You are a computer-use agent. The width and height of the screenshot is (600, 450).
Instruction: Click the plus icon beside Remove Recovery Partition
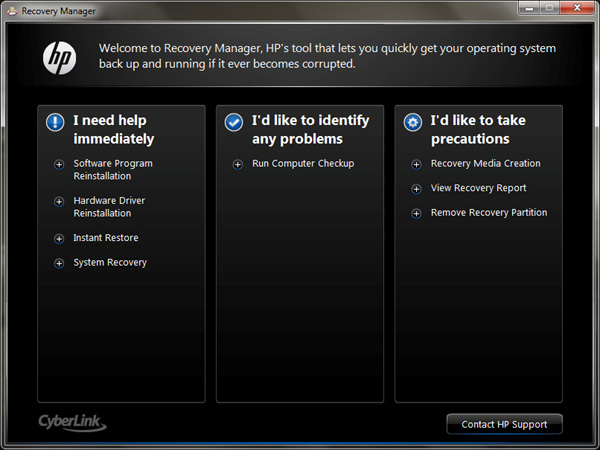click(x=416, y=214)
